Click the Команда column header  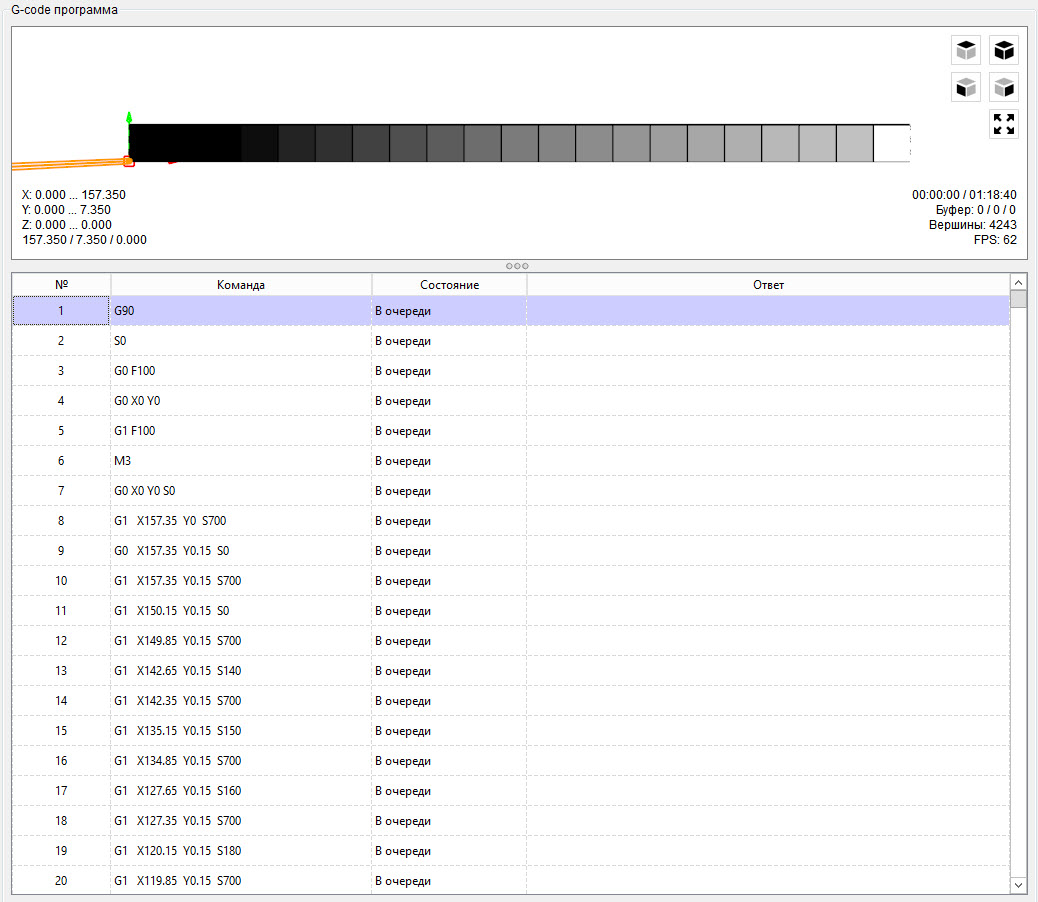click(241, 285)
